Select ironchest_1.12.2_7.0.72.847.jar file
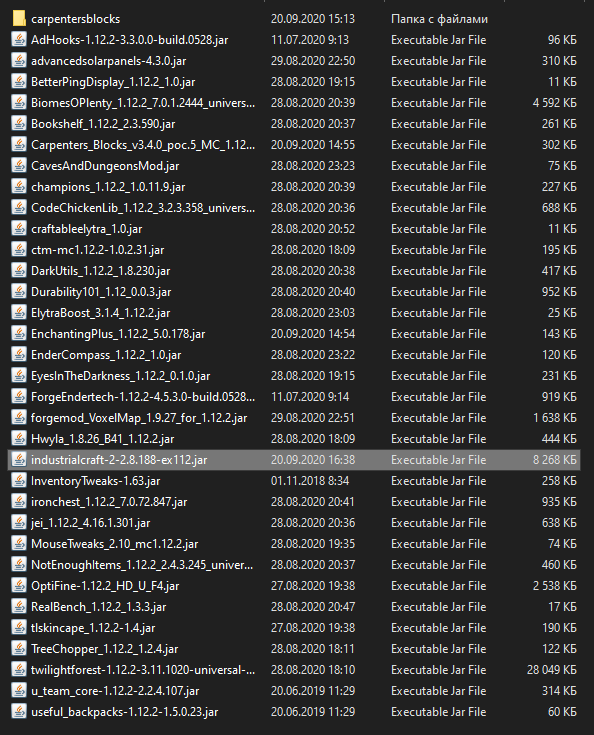The height and width of the screenshot is (735, 594). tap(109, 502)
